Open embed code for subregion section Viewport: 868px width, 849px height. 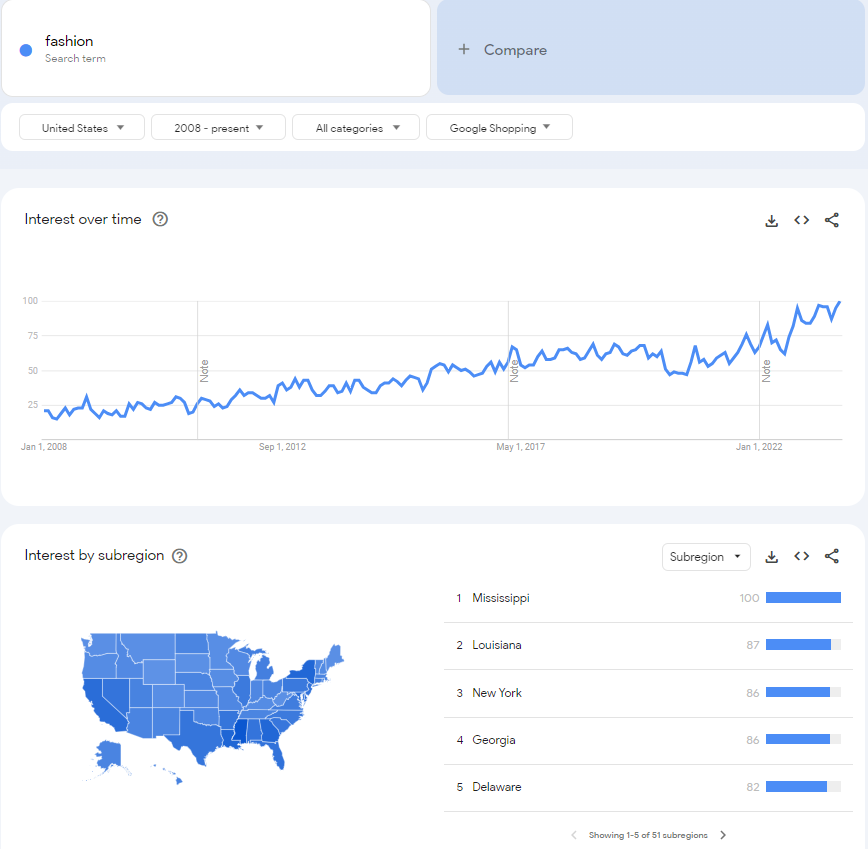pyautogui.click(x=801, y=557)
